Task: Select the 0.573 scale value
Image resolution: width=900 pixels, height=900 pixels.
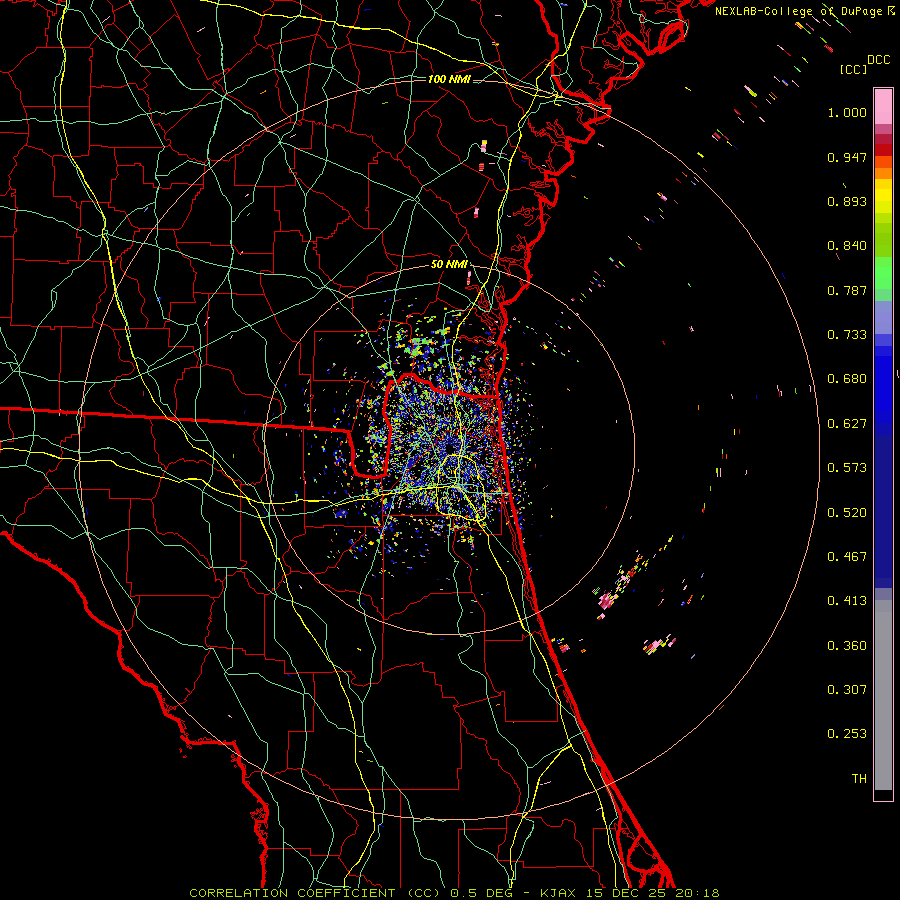Action: coord(847,468)
